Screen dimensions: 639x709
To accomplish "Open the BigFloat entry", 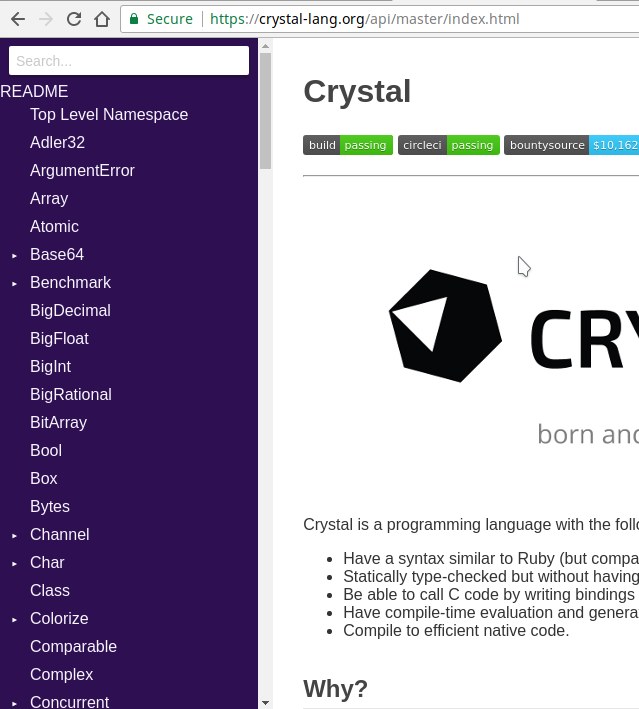I will pos(59,339).
